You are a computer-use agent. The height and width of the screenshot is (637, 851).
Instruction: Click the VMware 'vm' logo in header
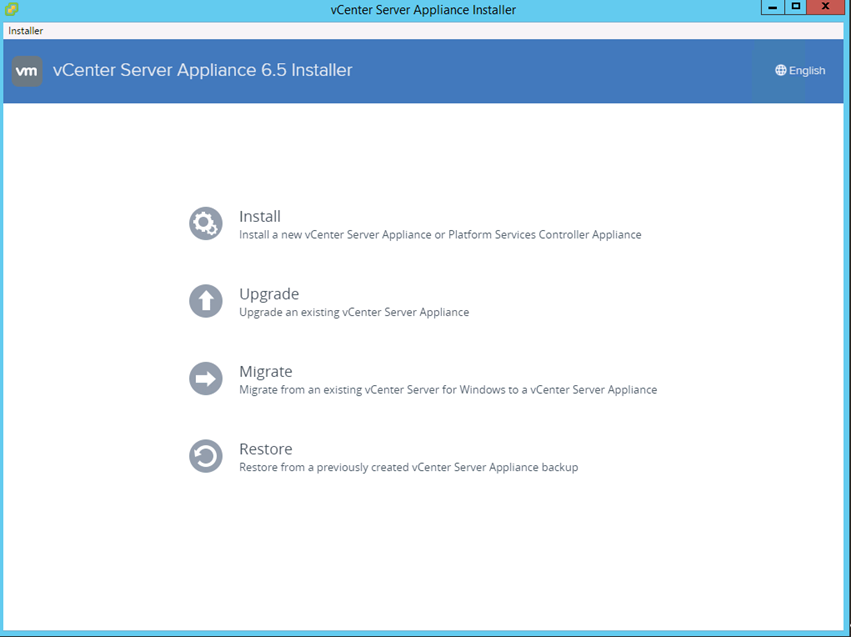27,71
